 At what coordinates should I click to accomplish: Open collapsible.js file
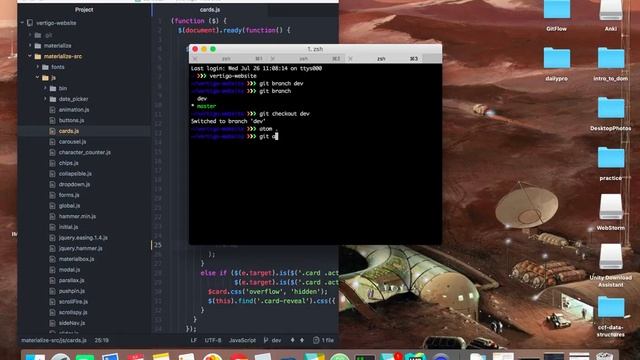(75, 173)
